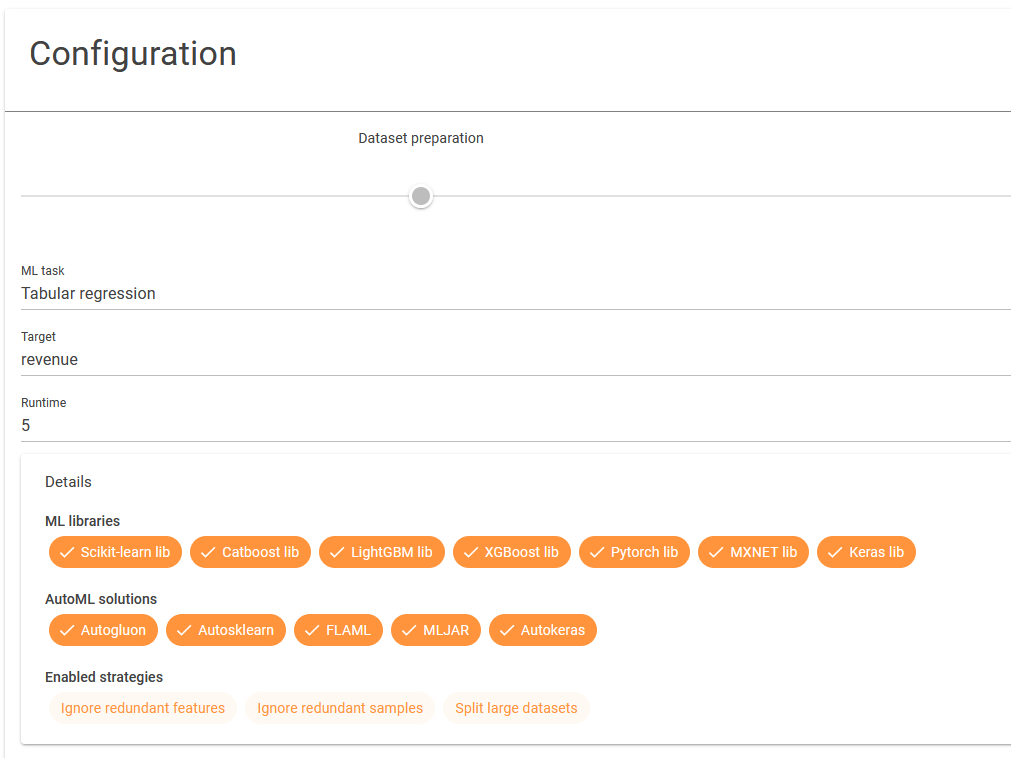Disable the Pytorch lib chip

click(634, 552)
